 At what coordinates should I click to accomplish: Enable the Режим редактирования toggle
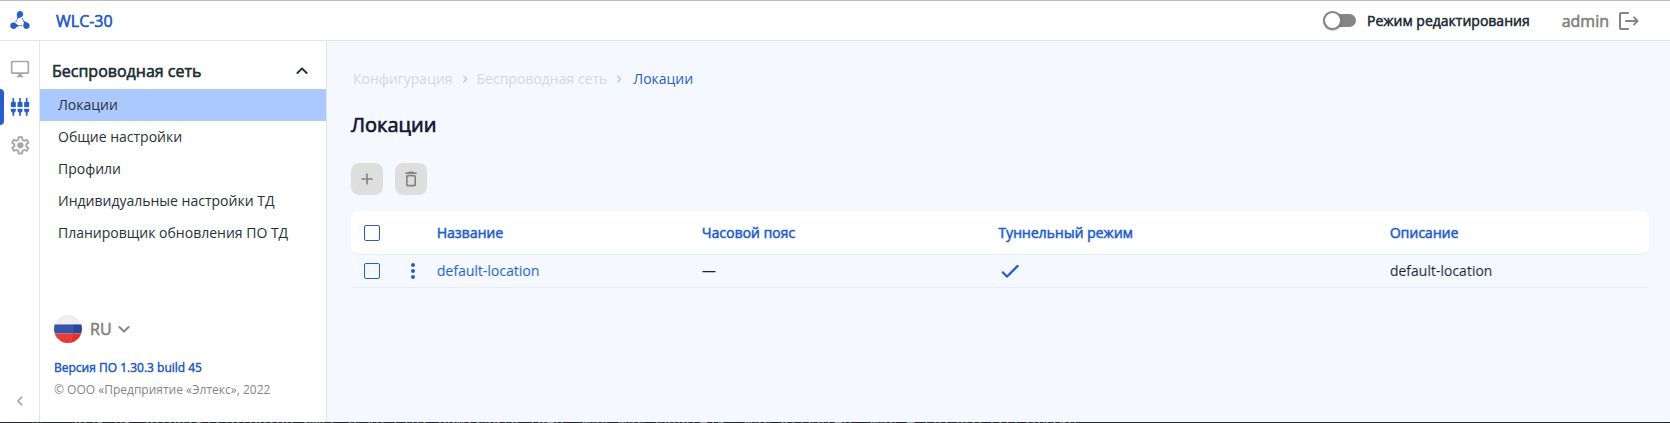click(x=1339, y=21)
